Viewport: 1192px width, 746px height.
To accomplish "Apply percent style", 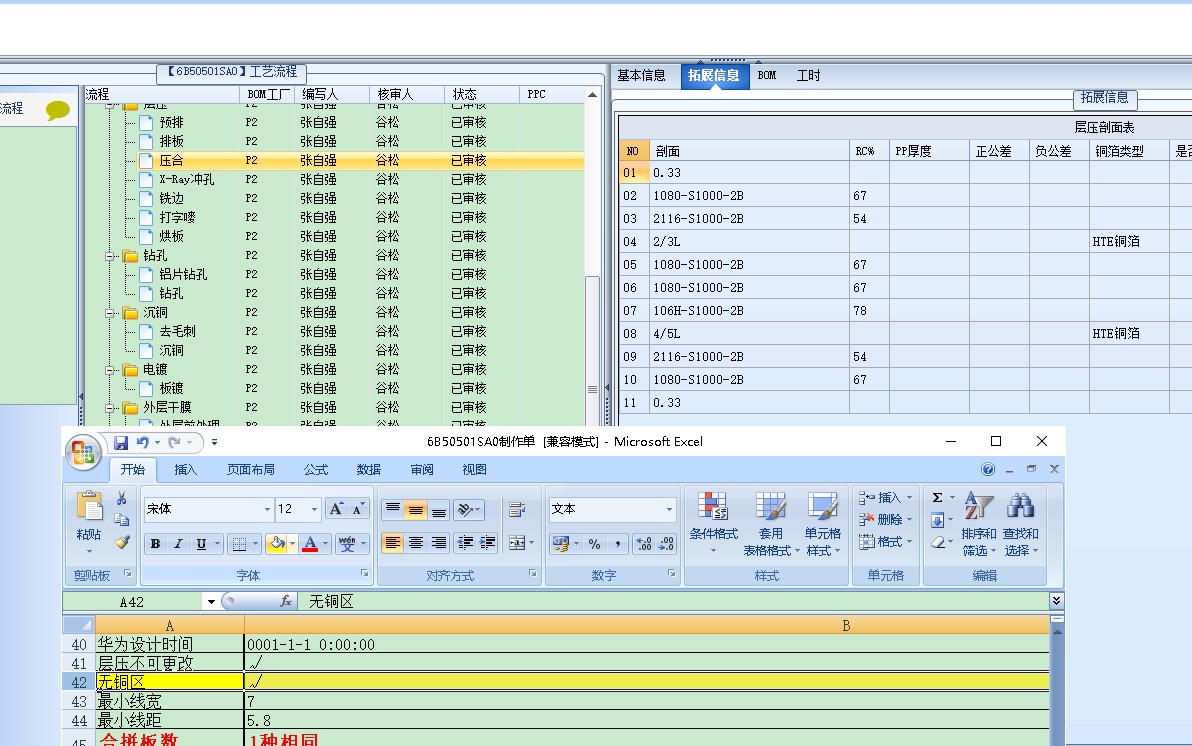I will pyautogui.click(x=594, y=544).
